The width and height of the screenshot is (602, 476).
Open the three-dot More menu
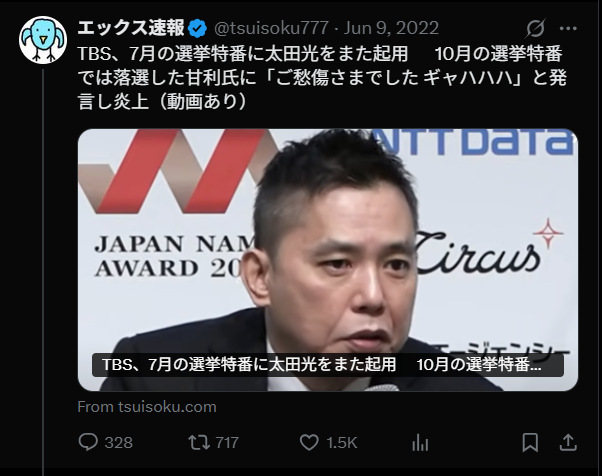click(568, 28)
